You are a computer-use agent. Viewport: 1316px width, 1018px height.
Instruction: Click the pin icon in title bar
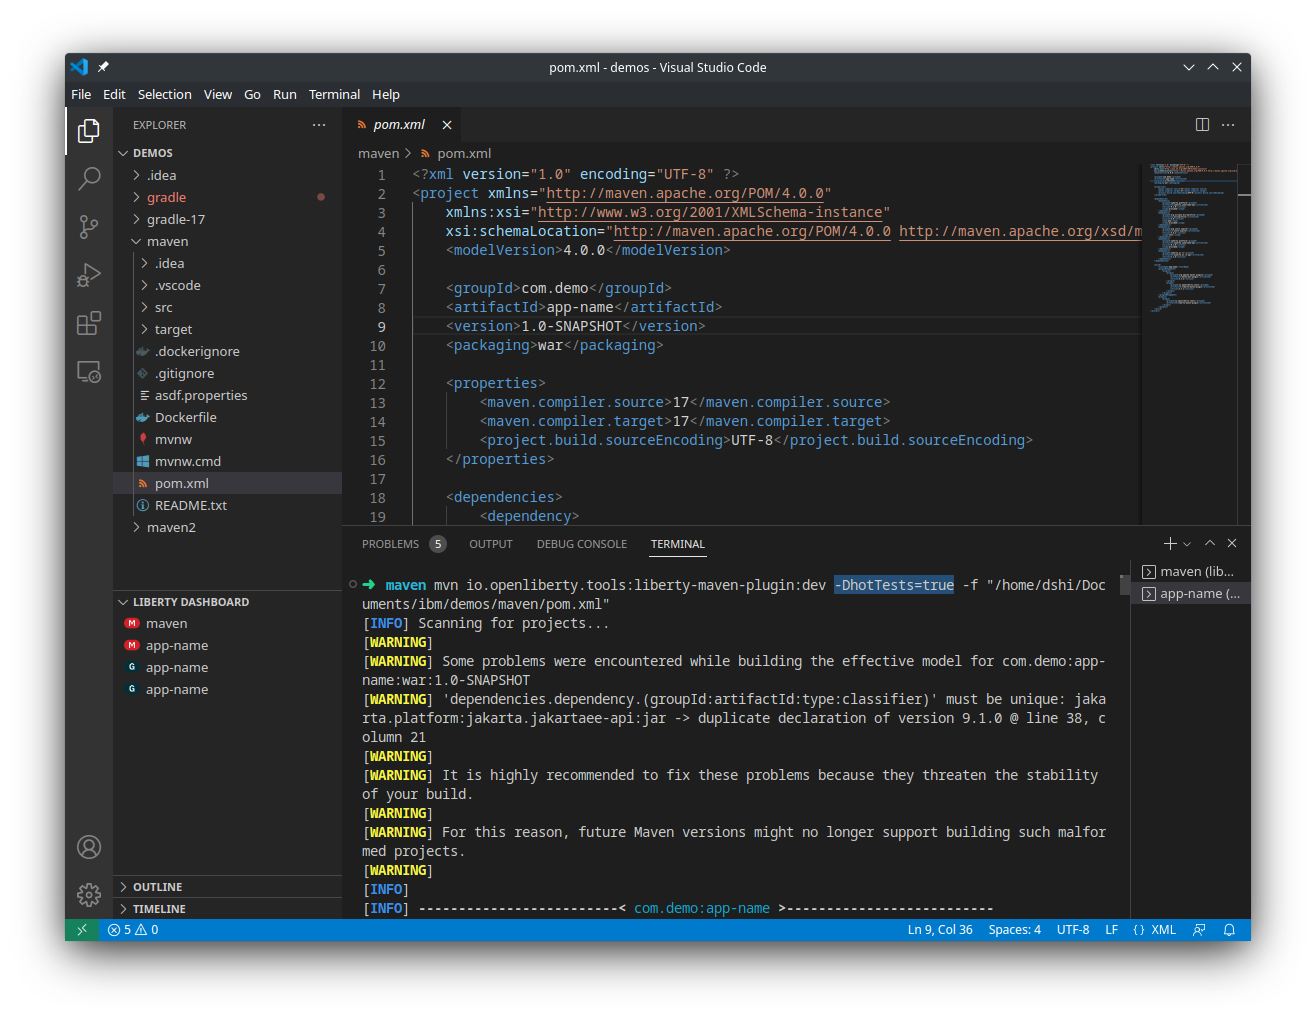(103, 67)
